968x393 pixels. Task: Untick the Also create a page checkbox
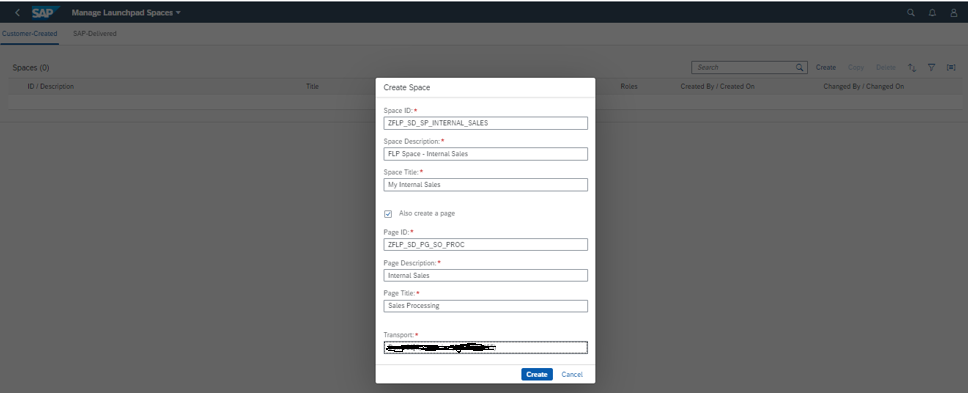pos(388,214)
